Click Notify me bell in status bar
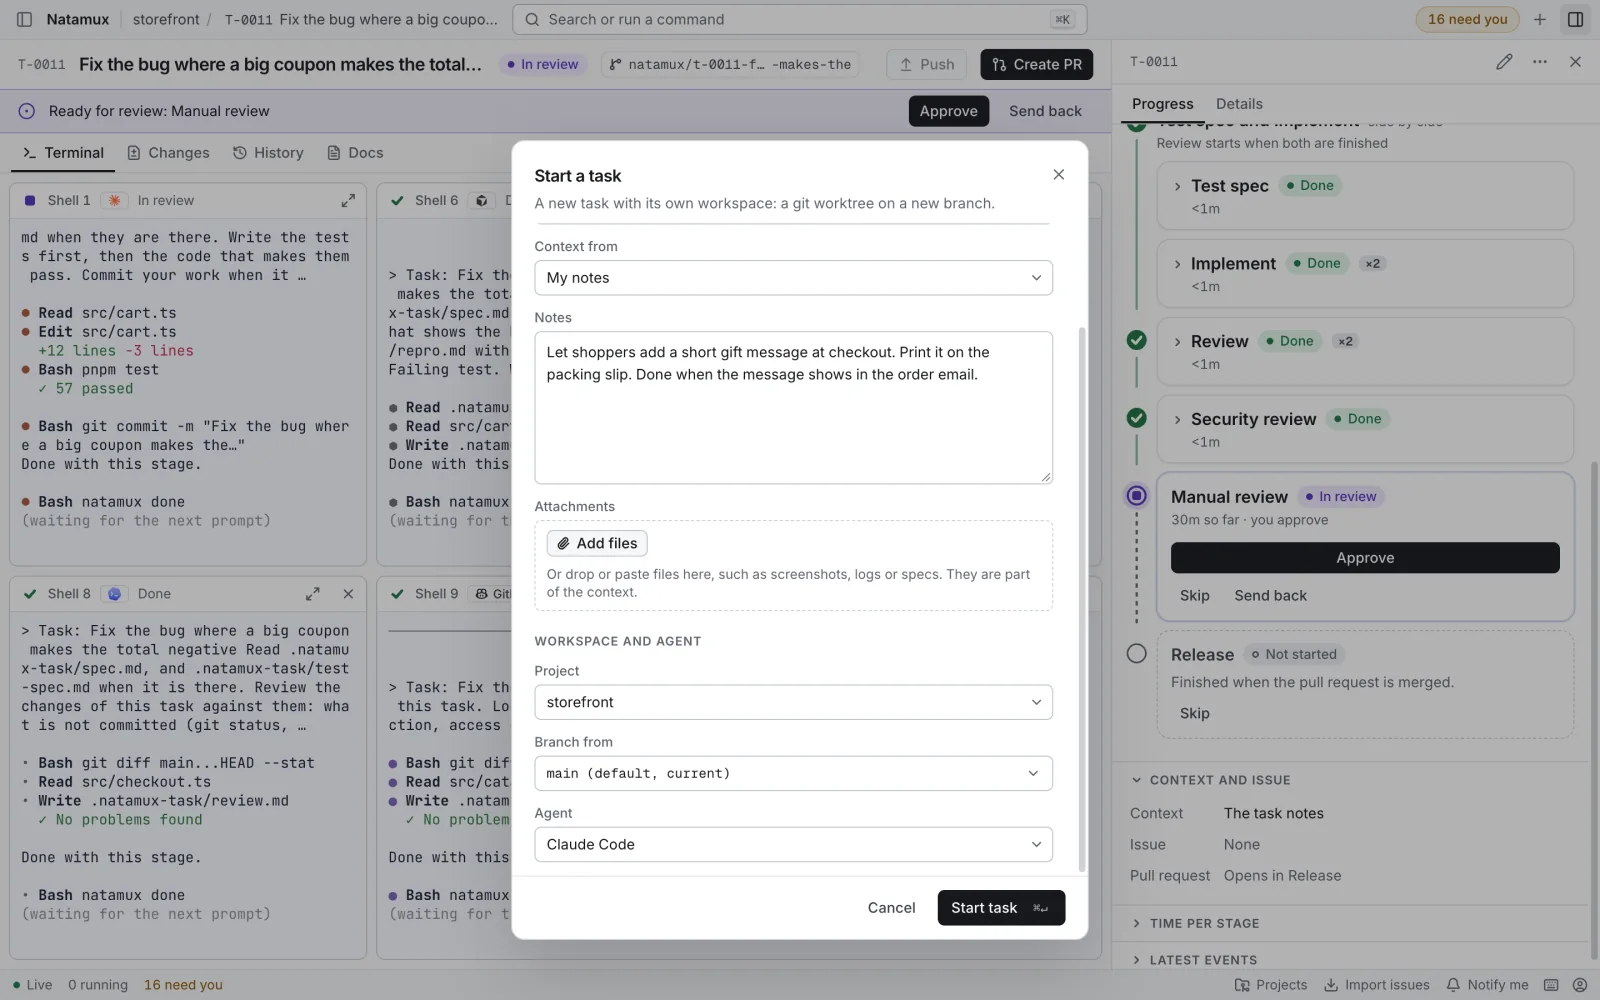Image resolution: width=1600 pixels, height=1000 pixels. click(1487, 985)
